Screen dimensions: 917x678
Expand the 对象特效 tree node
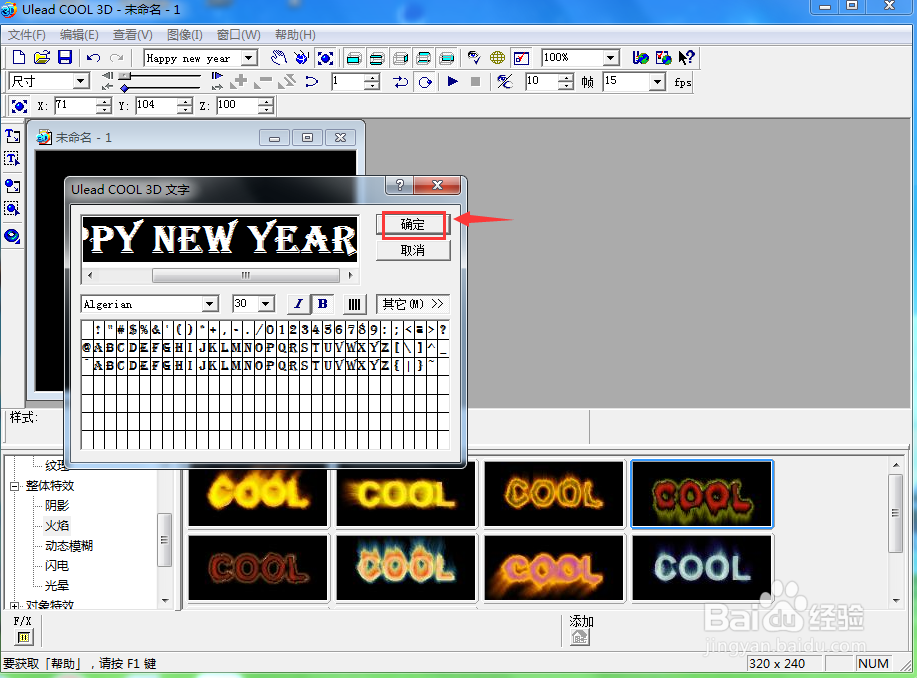(14, 605)
